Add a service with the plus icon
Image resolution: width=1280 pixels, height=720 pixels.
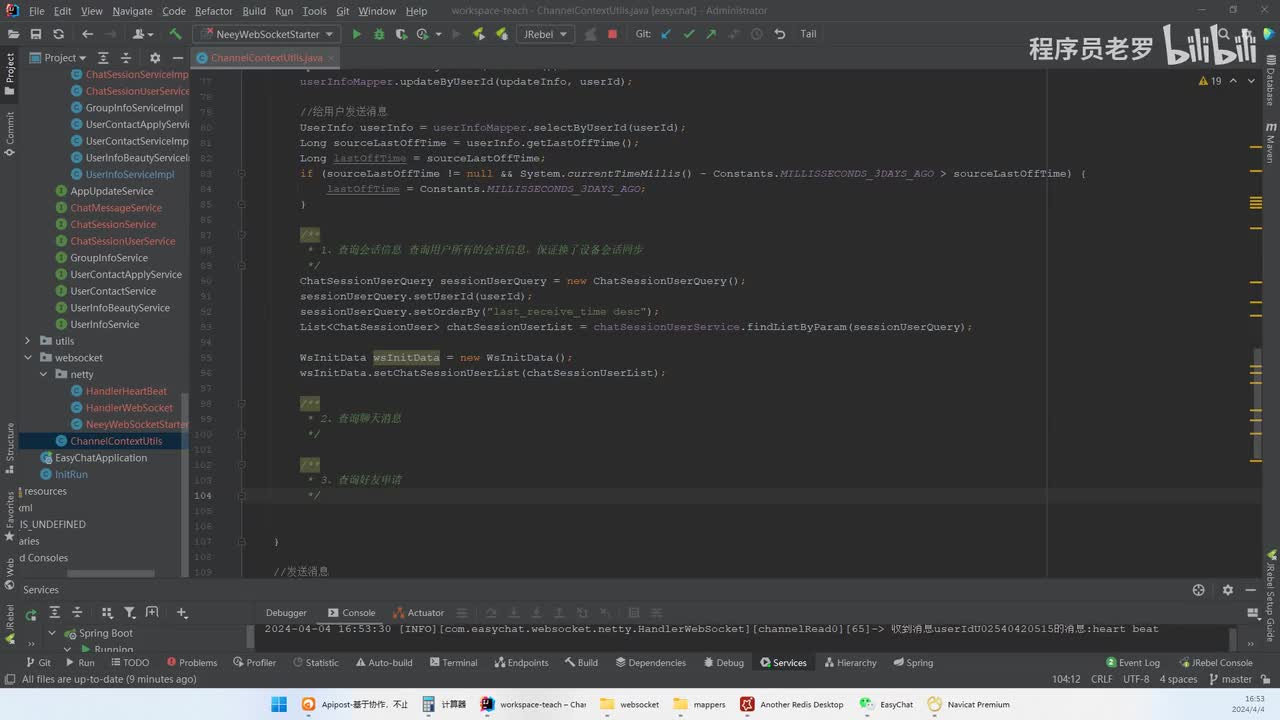[181, 613]
